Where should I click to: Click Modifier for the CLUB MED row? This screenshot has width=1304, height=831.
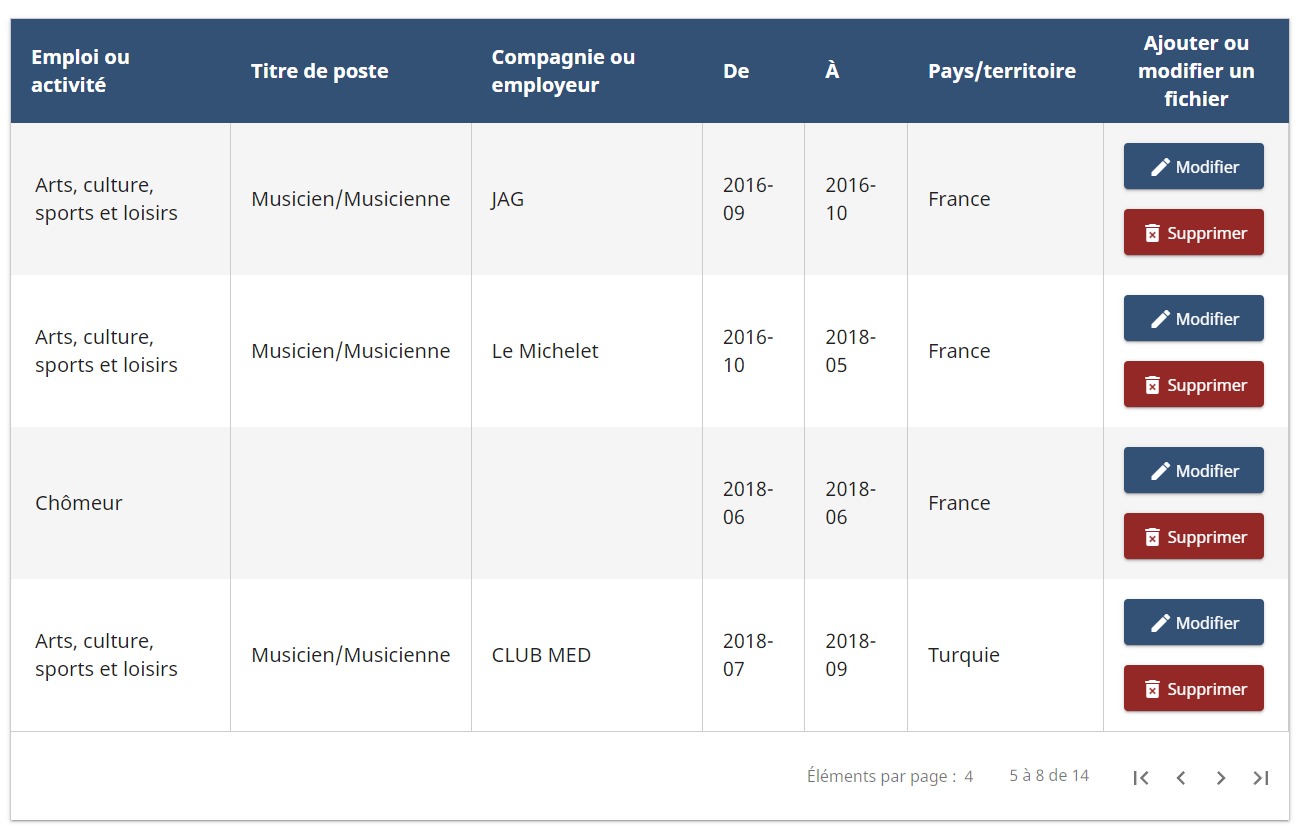[x=1194, y=622]
